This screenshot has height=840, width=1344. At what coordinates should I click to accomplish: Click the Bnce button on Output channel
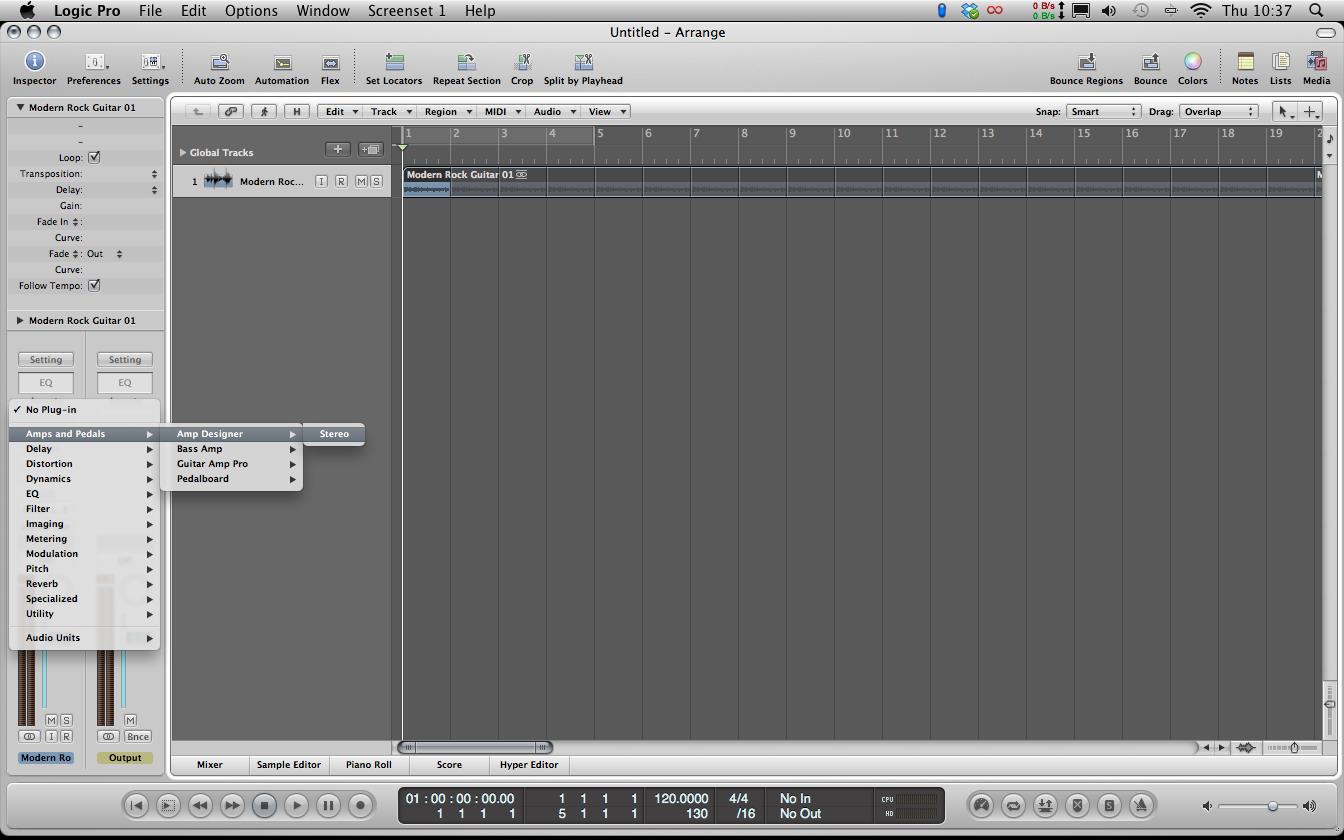[137, 737]
